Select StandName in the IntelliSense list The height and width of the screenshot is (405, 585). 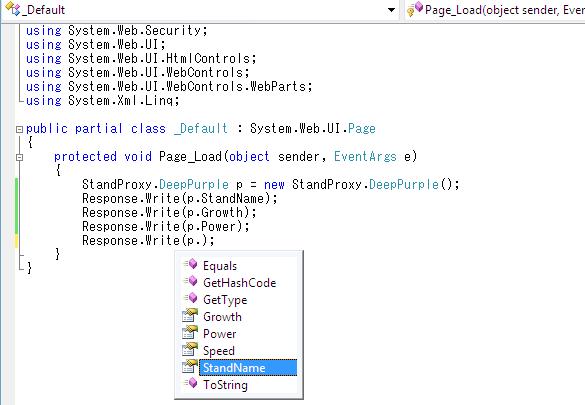pyautogui.click(x=248, y=367)
